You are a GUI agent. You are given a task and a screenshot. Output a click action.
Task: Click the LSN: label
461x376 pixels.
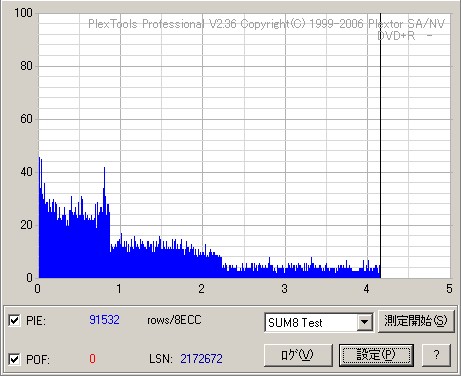coord(160,359)
